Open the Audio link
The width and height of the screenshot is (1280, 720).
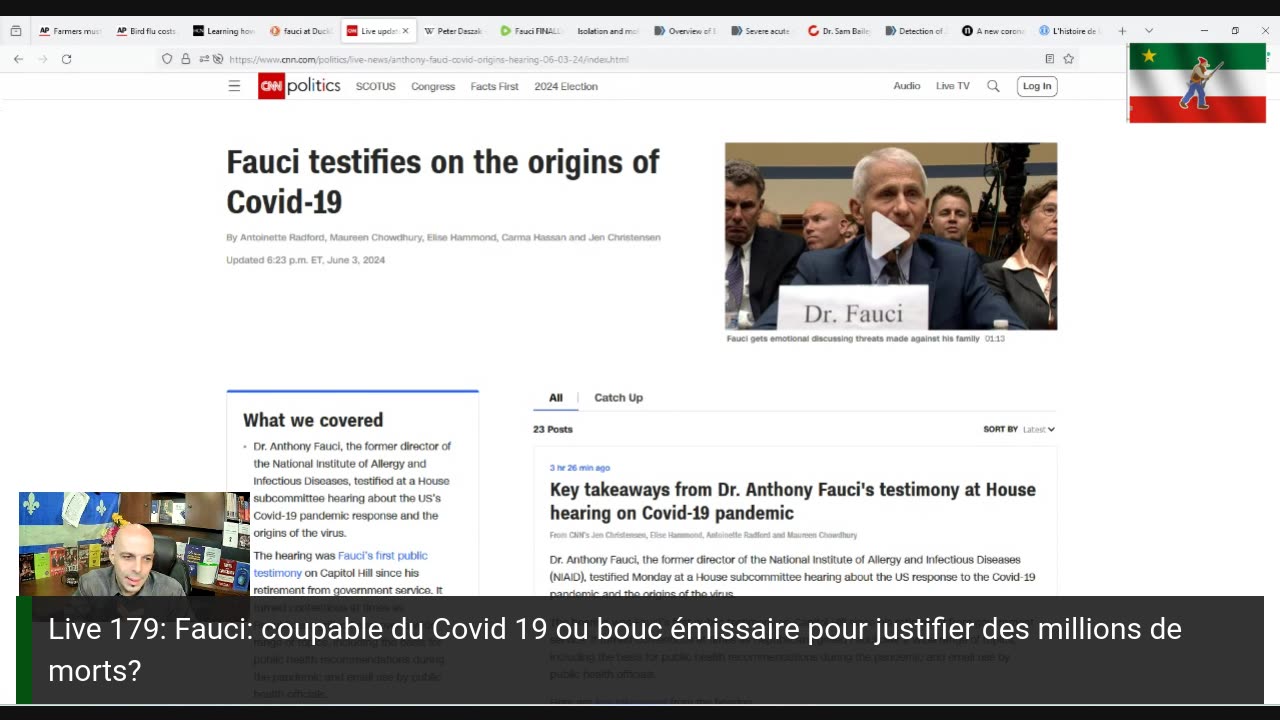pyautogui.click(x=907, y=86)
